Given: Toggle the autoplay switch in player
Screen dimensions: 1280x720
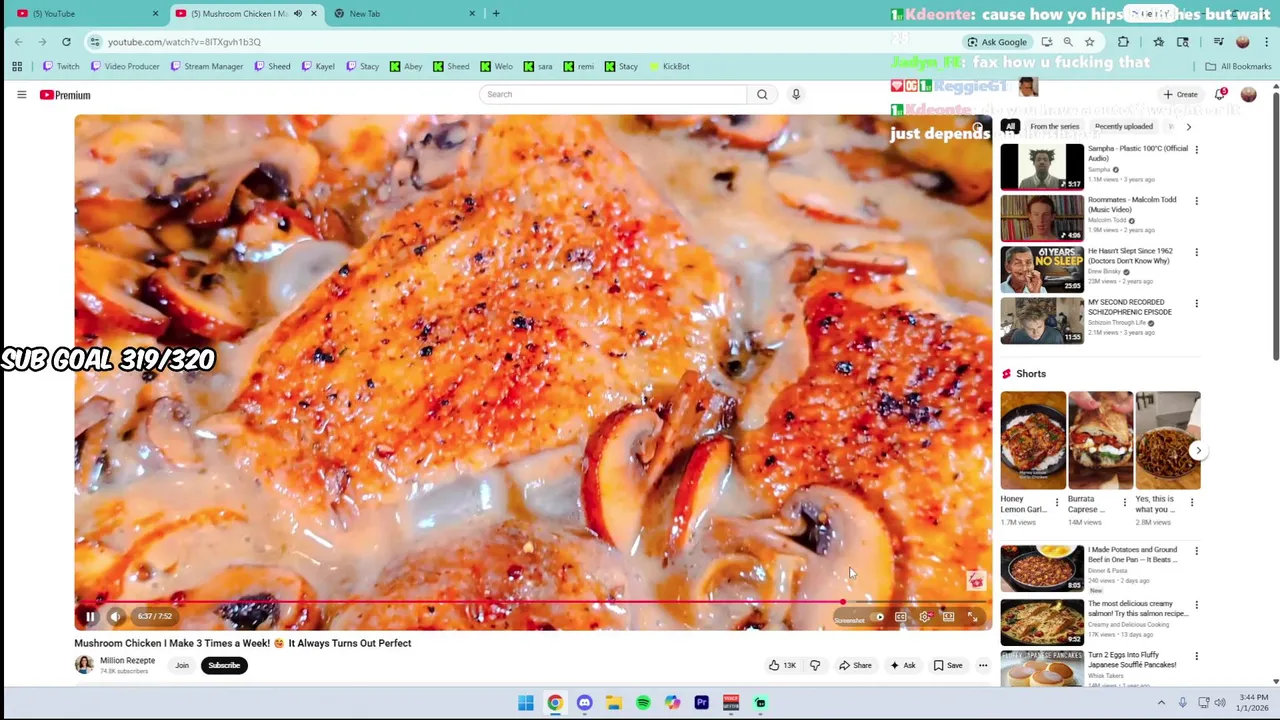Looking at the screenshot, I should 877,617.
